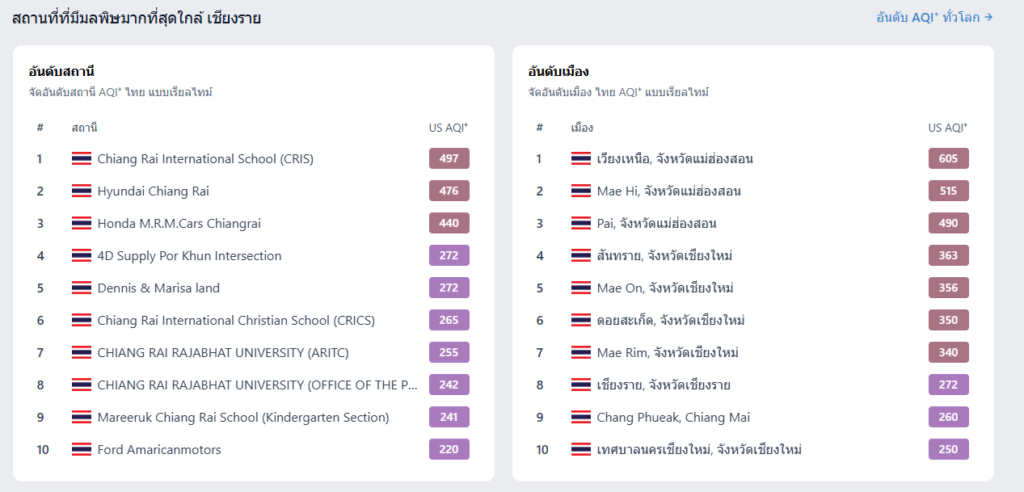Open Mareeruk Chiang Rai School station

(243, 417)
